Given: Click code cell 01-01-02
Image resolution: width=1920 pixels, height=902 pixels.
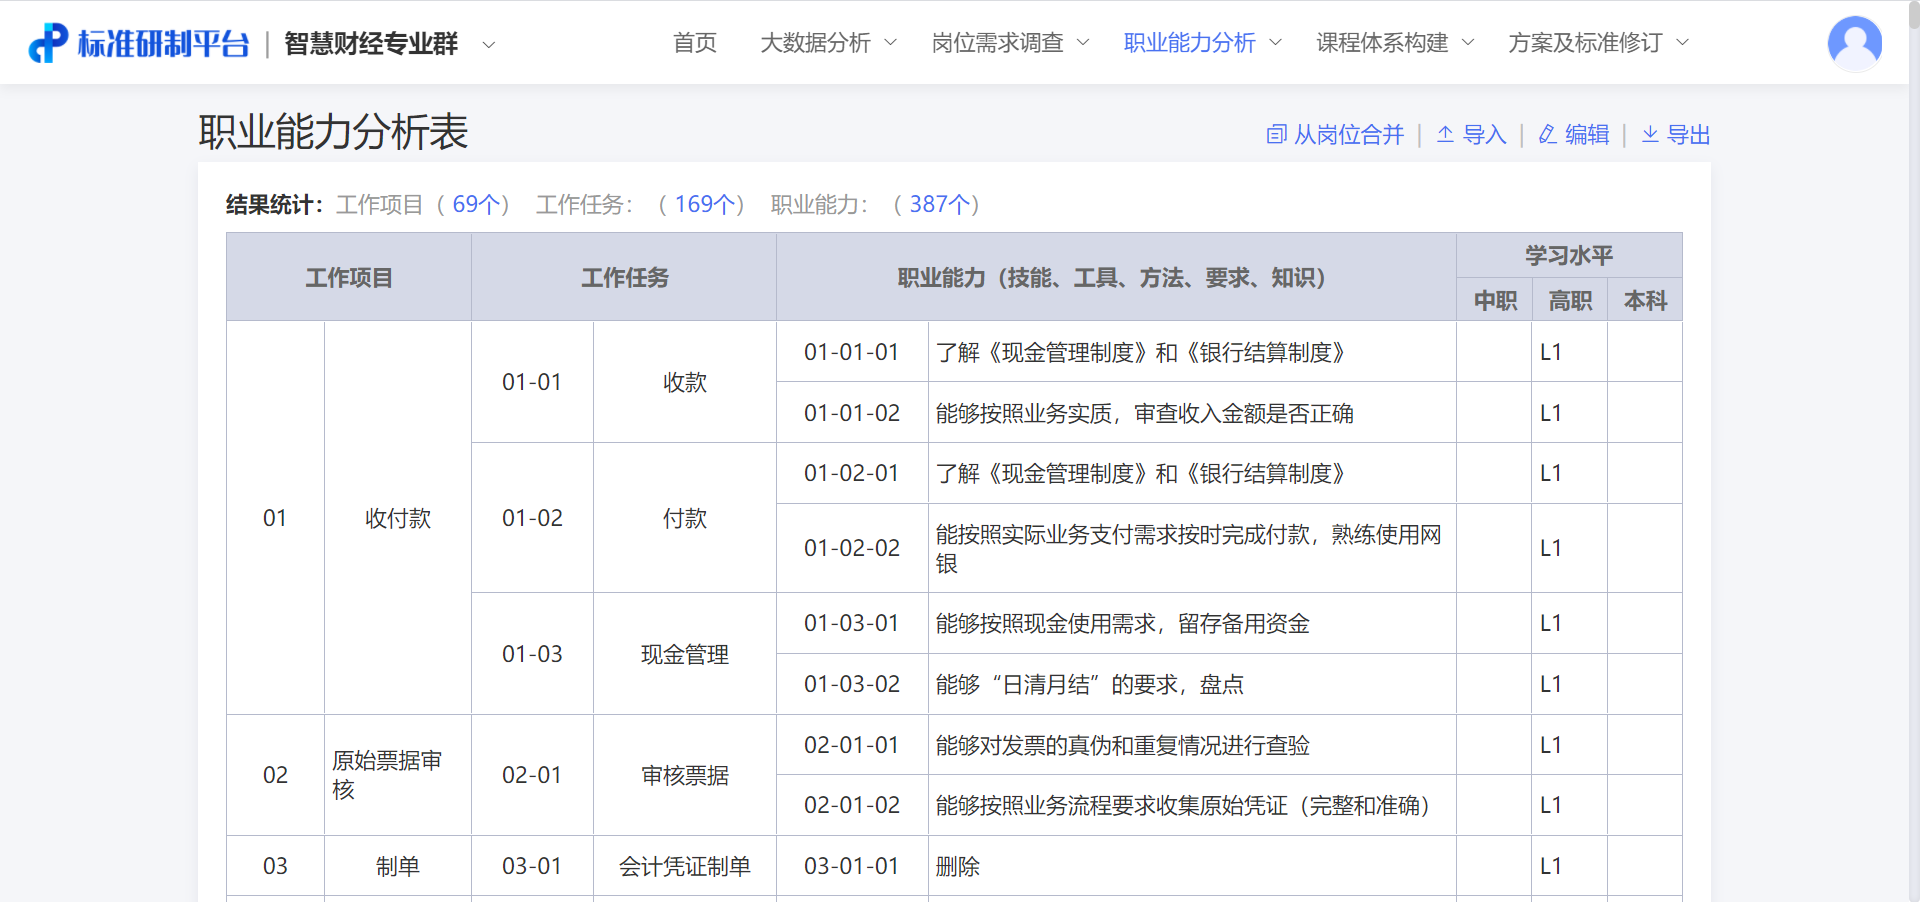Looking at the screenshot, I should click(x=852, y=413).
